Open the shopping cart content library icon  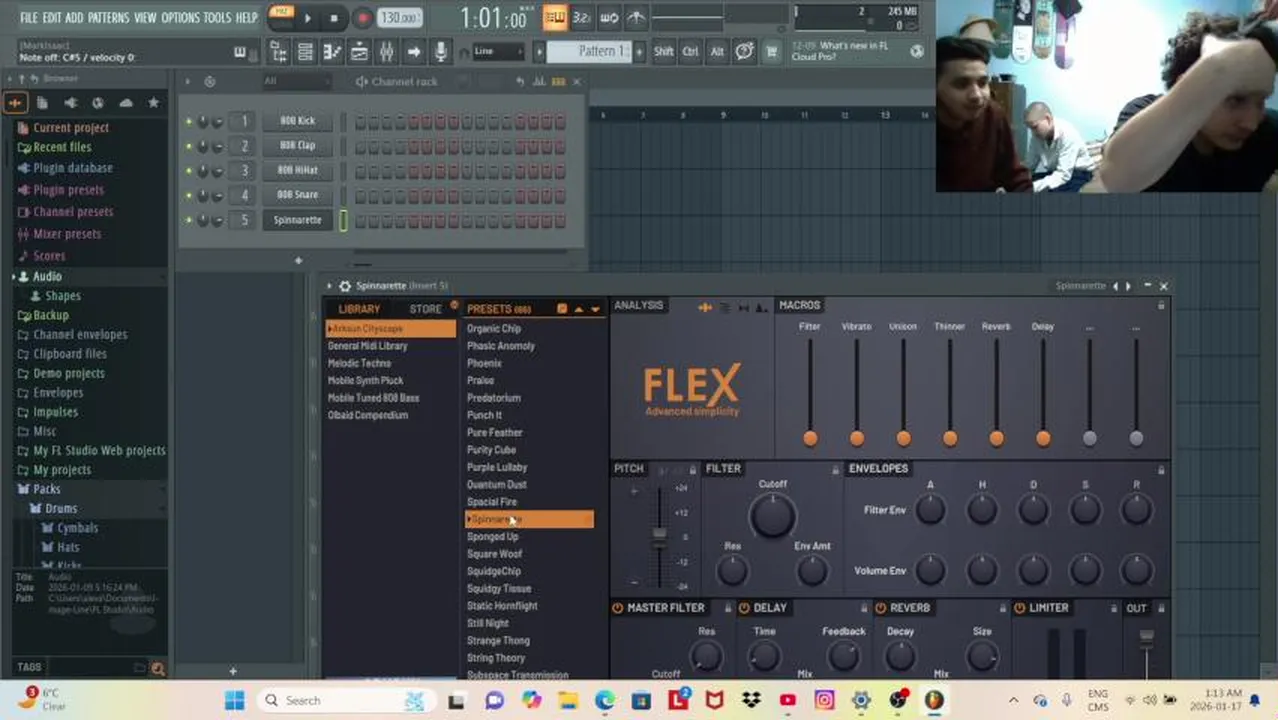pyautogui.click(x=771, y=52)
